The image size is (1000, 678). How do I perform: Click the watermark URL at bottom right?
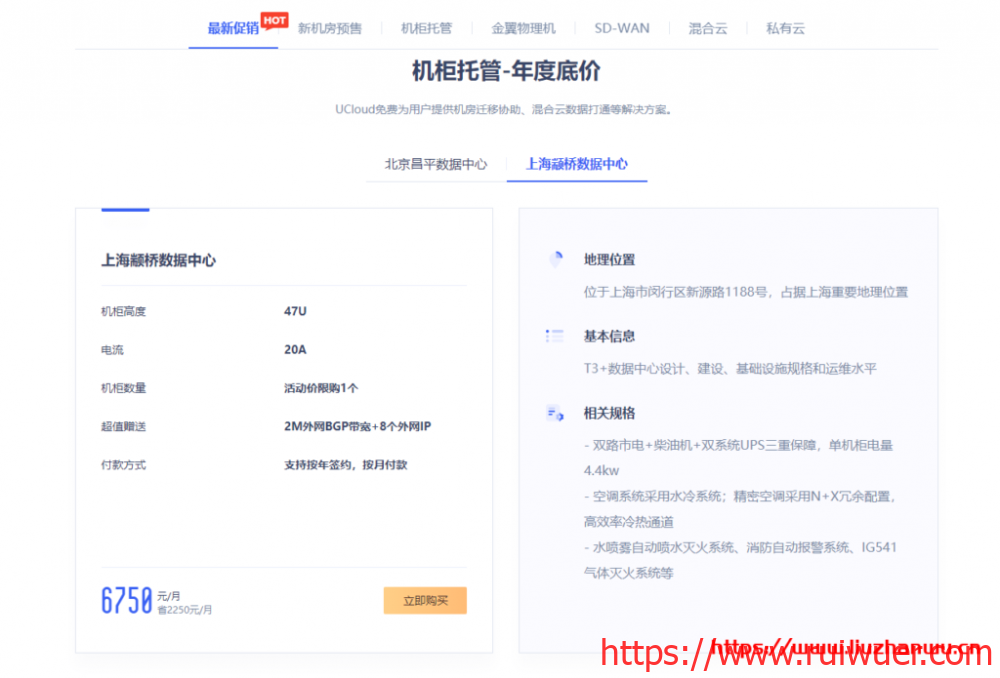[795, 653]
